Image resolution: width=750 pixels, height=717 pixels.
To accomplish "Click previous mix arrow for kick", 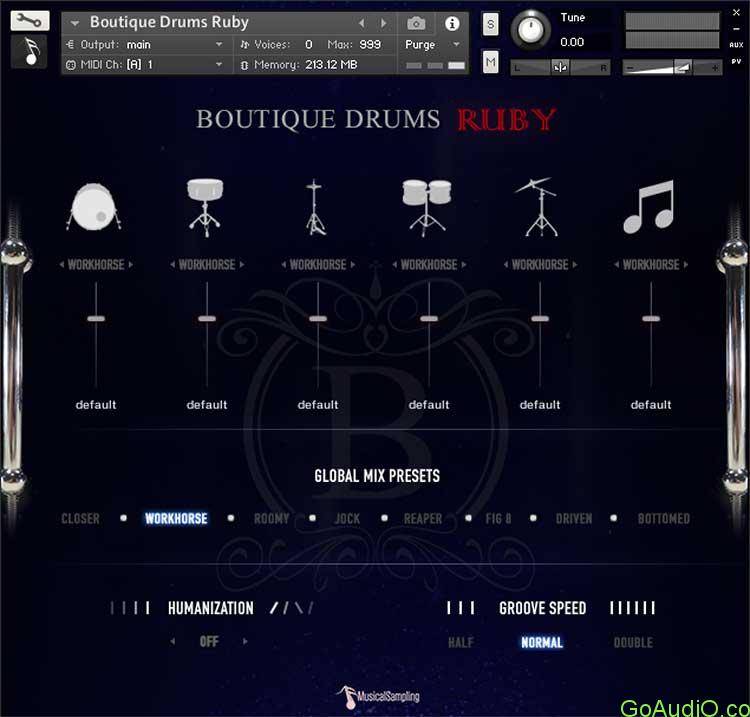I will coord(62,265).
